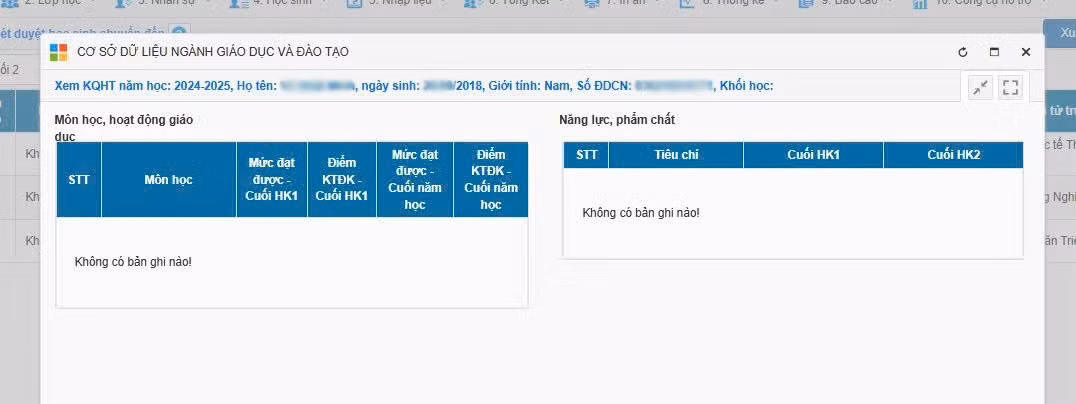The image size is (1076, 404).
Task: Click 'Không có bản ghi nào!' in subjects table
Action: [x=133, y=262]
